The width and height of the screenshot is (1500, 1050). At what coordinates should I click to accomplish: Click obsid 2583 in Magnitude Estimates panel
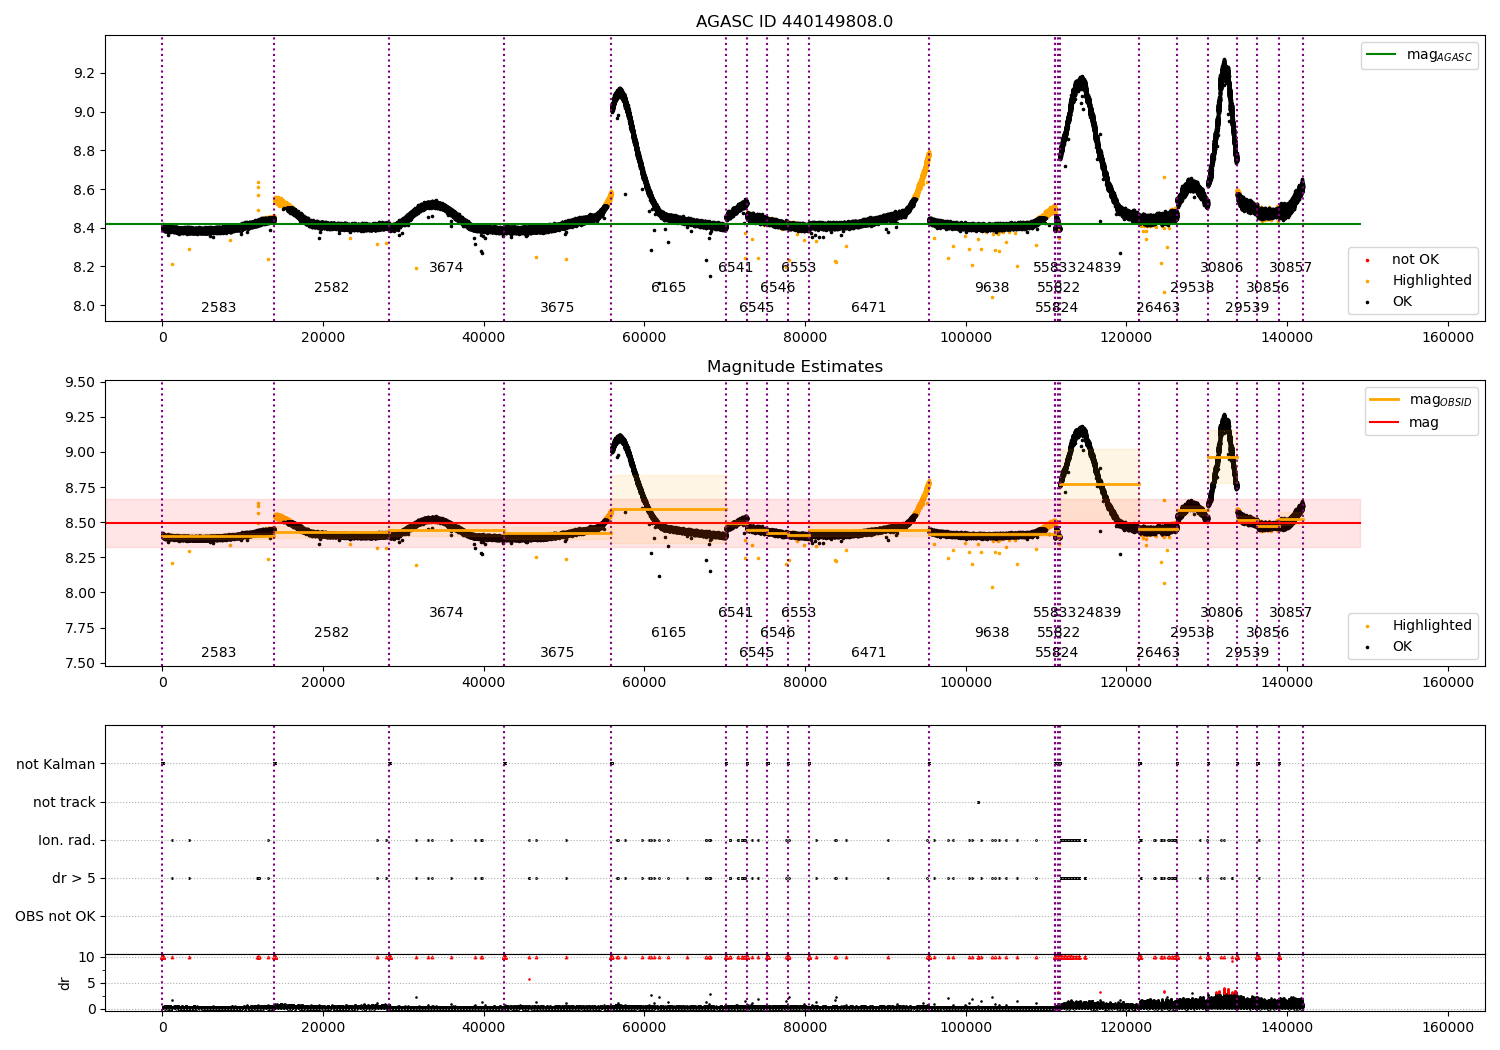coord(219,653)
